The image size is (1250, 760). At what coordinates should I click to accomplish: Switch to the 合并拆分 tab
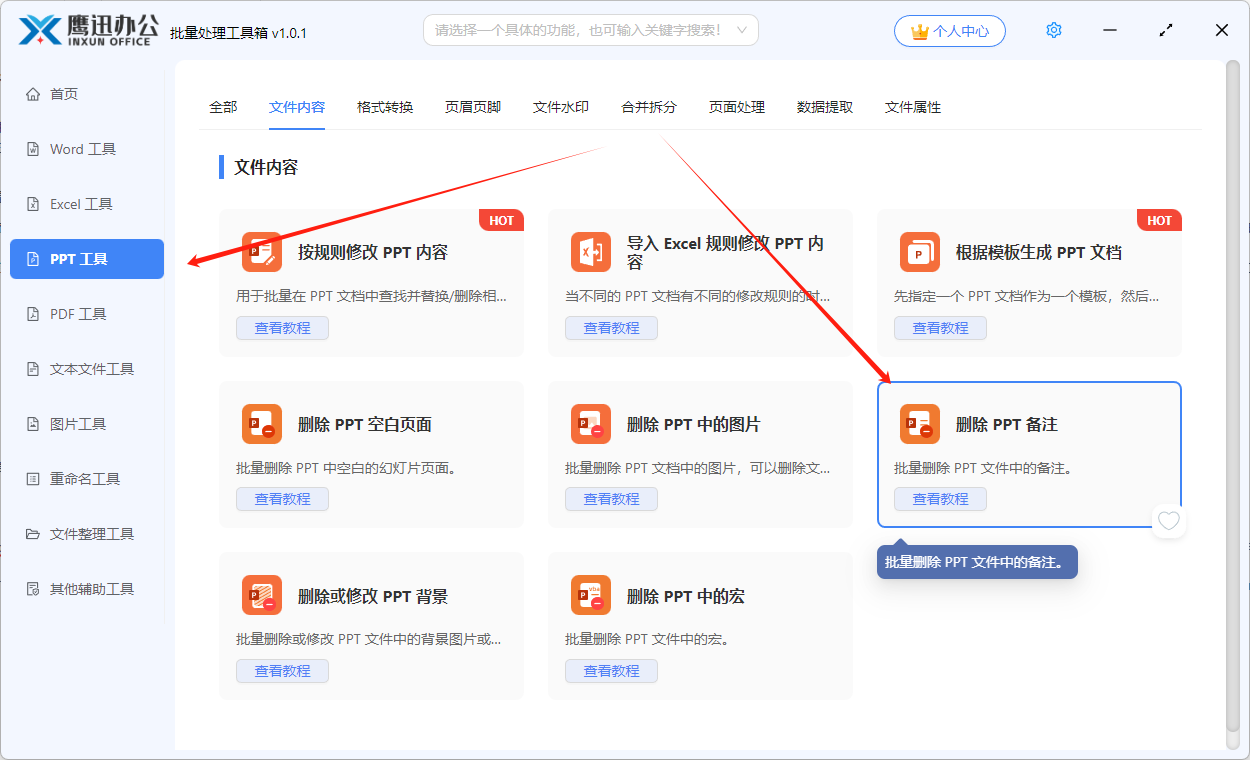649,107
